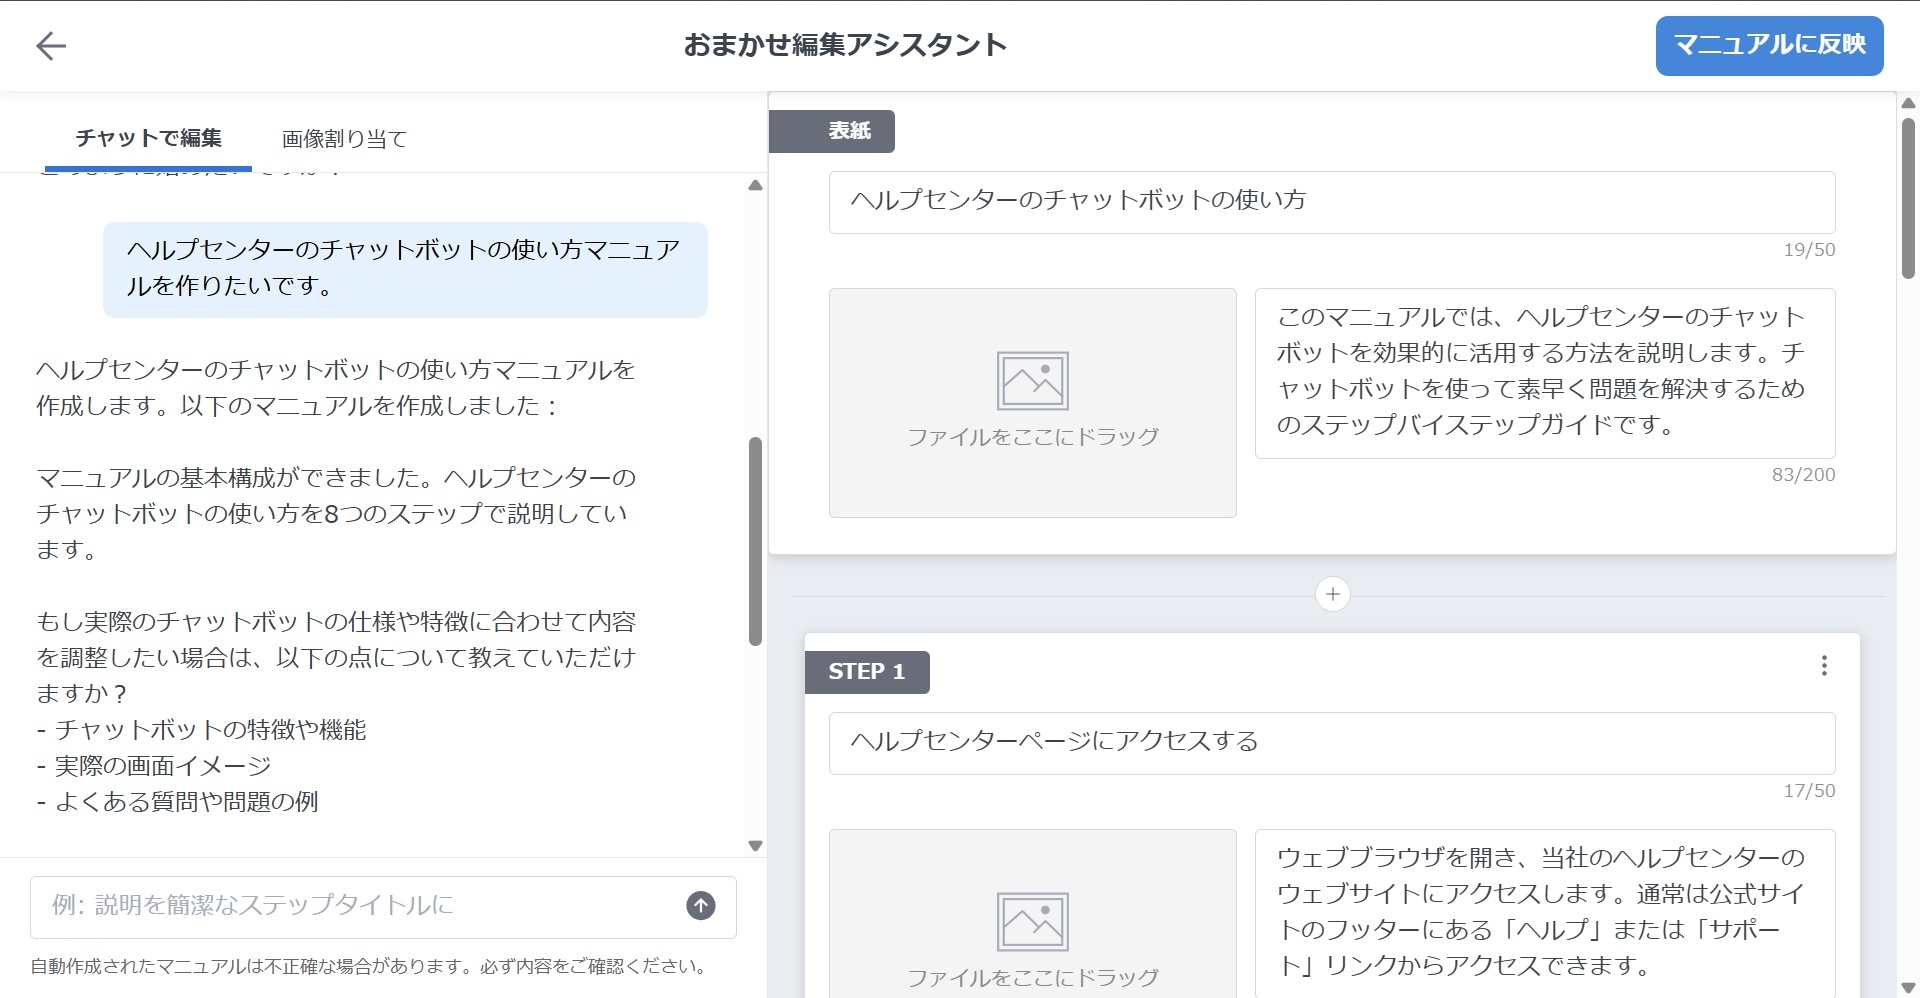Click chat panel scroll up arrow
Image resolution: width=1920 pixels, height=998 pixels.
tap(756, 186)
